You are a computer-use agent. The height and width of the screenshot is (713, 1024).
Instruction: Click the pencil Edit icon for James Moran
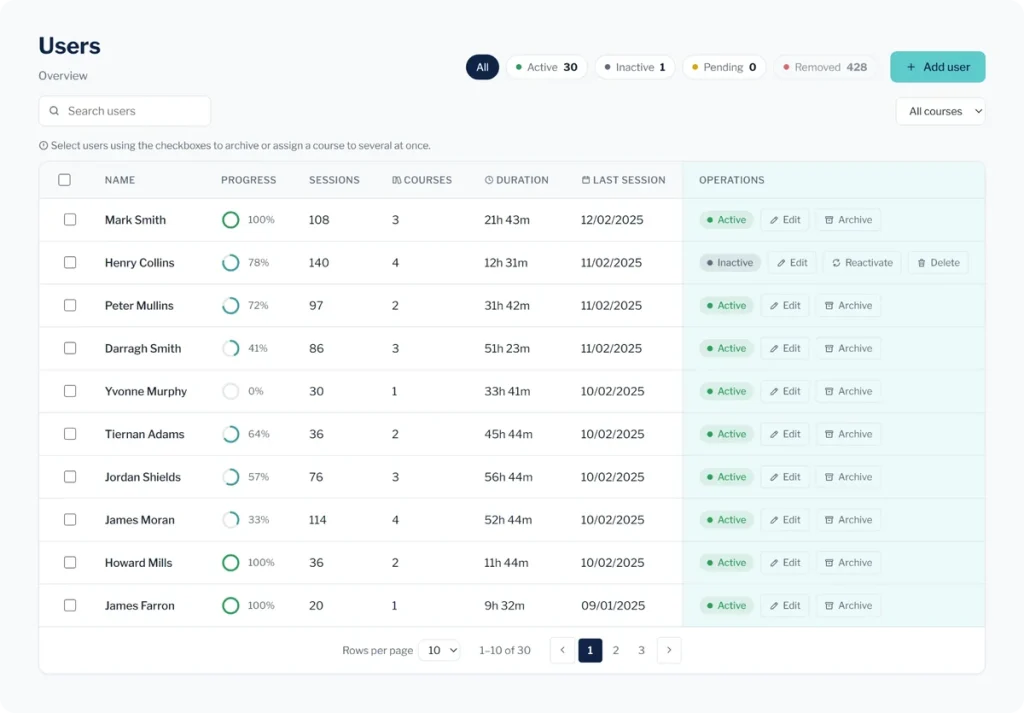point(774,520)
